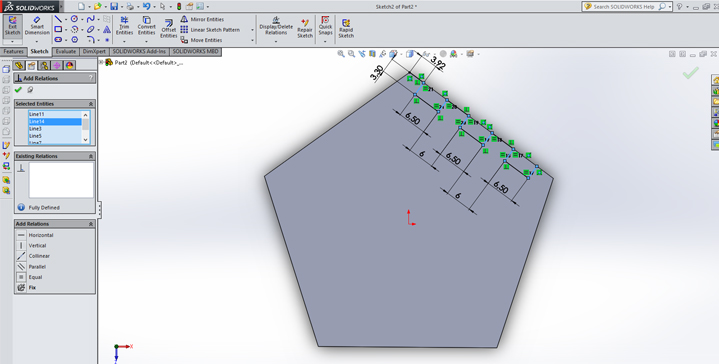Open Add Relations help question mark
The height and width of the screenshot is (364, 719).
(90, 78)
